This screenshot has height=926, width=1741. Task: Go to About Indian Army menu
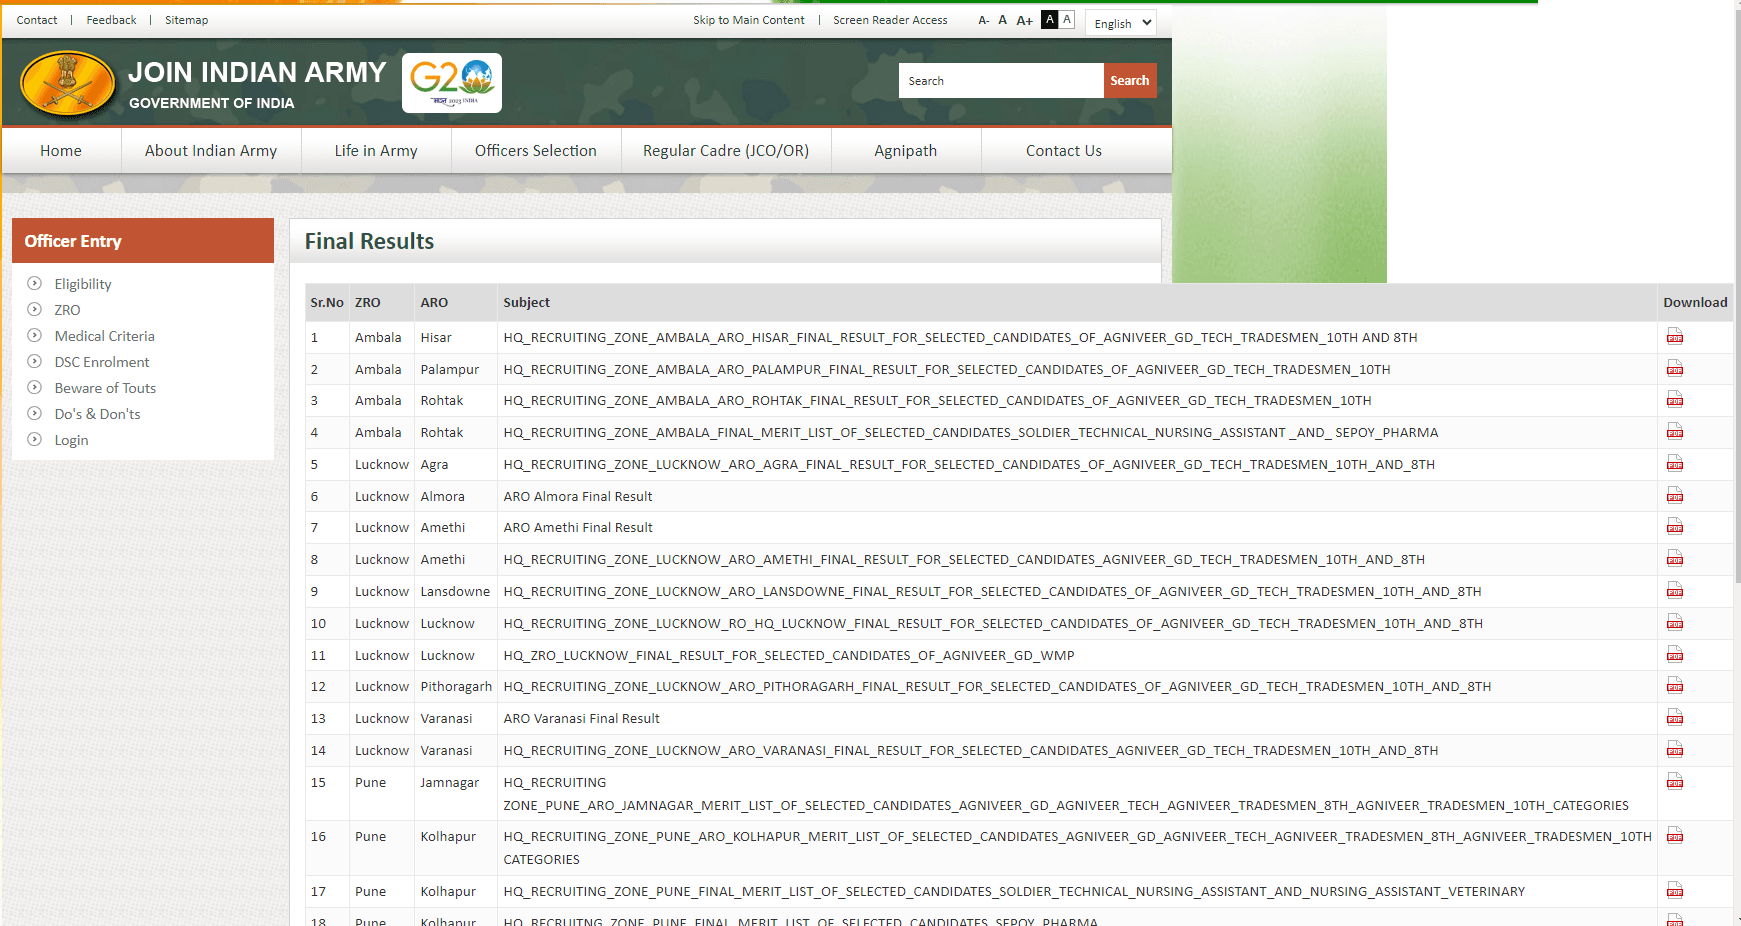[211, 151]
